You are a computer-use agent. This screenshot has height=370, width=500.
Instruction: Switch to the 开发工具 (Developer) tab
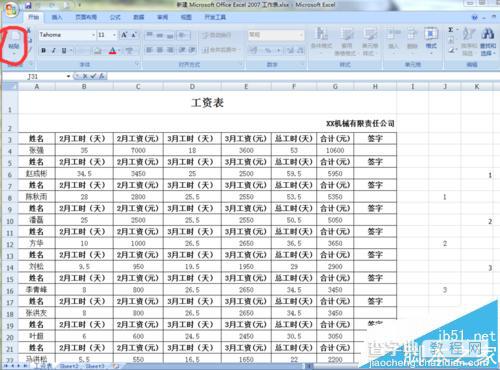[215, 17]
